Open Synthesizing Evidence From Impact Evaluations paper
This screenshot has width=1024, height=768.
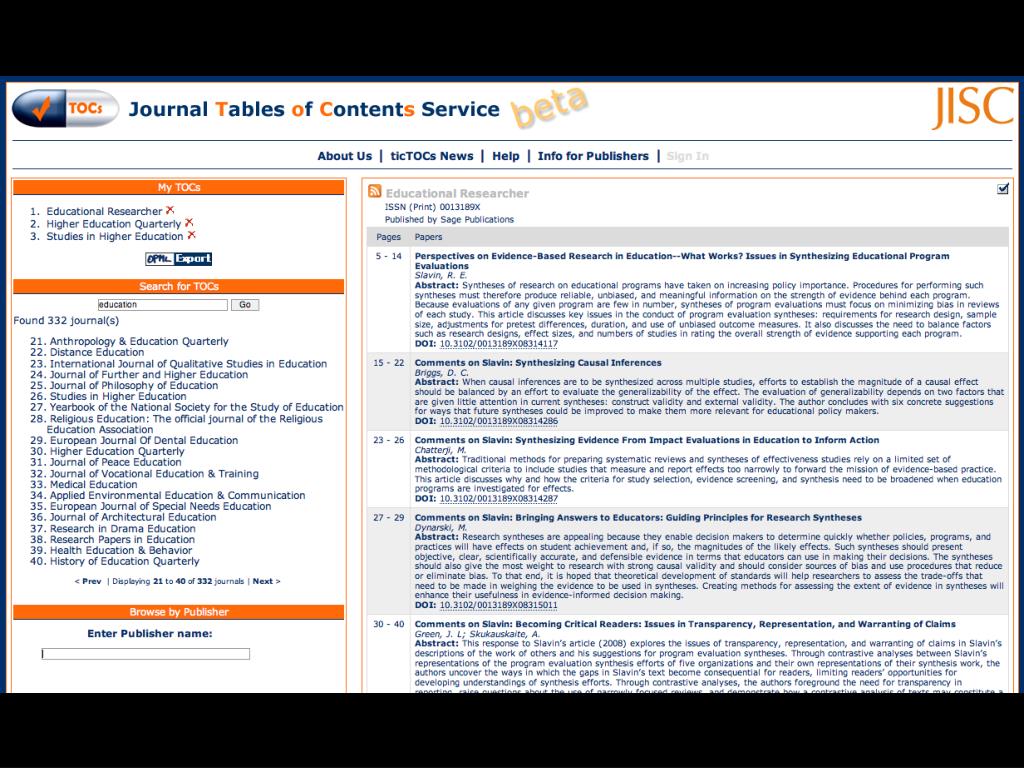pyautogui.click(x=647, y=440)
